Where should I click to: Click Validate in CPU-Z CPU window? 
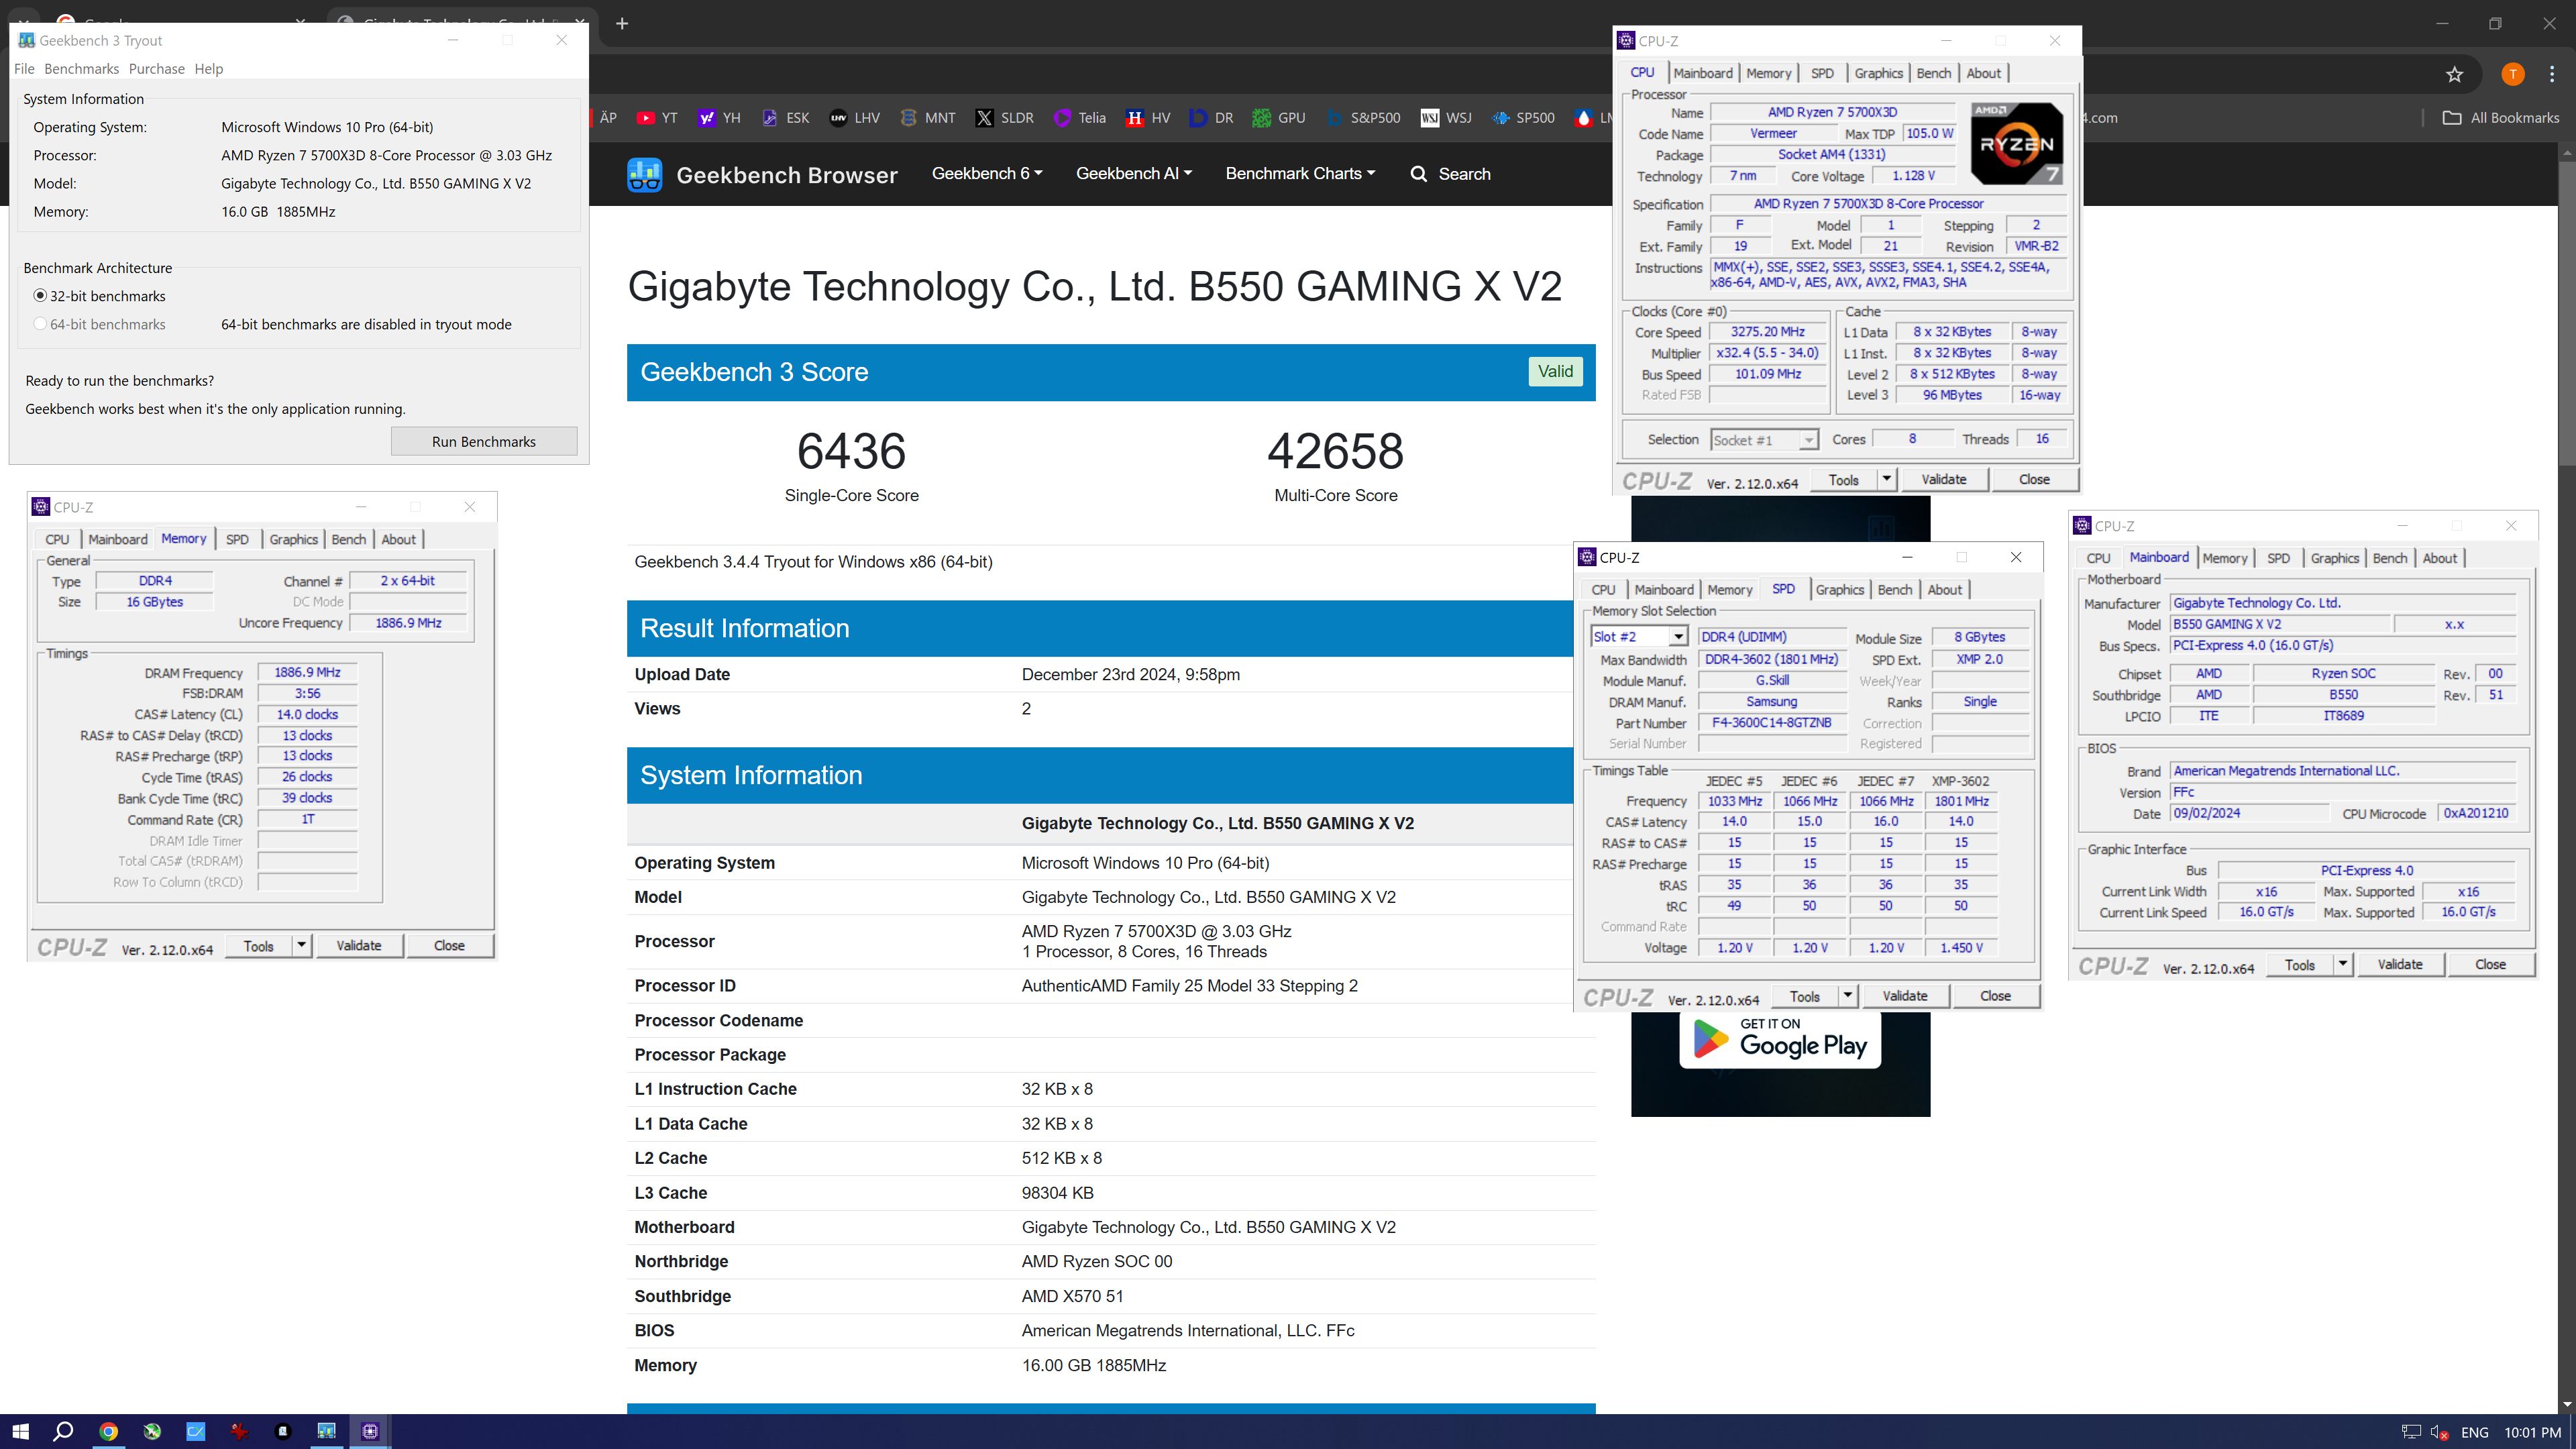[1943, 479]
